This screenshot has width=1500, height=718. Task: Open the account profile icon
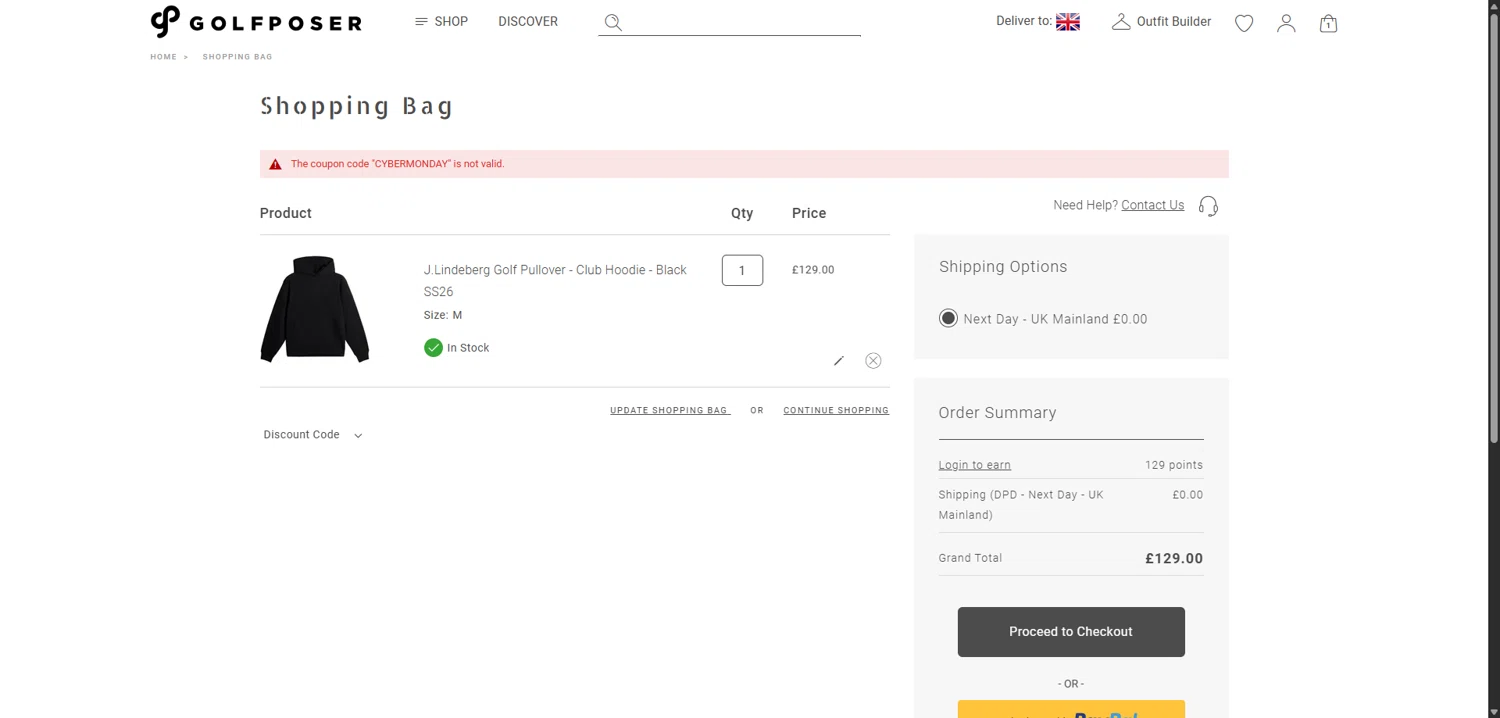(1286, 23)
